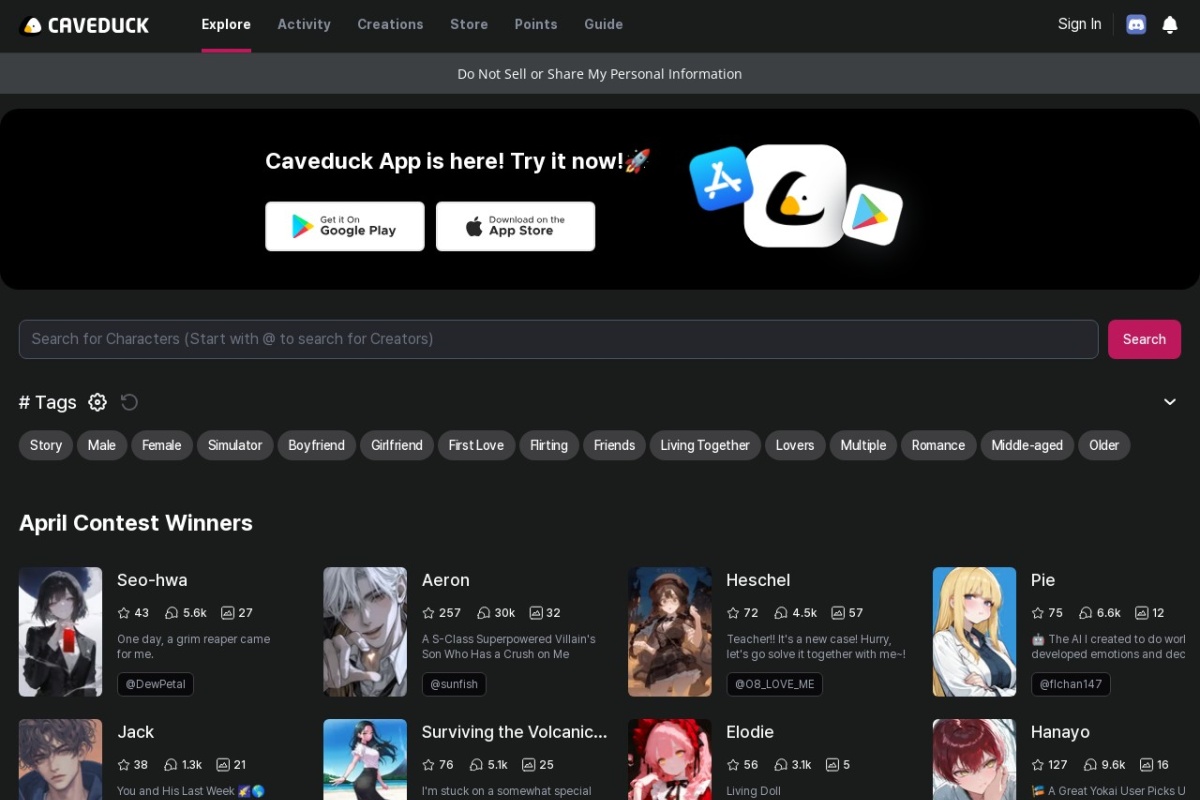This screenshot has height=800, width=1200.
Task: Open the Store menu item
Action: pyautogui.click(x=469, y=24)
